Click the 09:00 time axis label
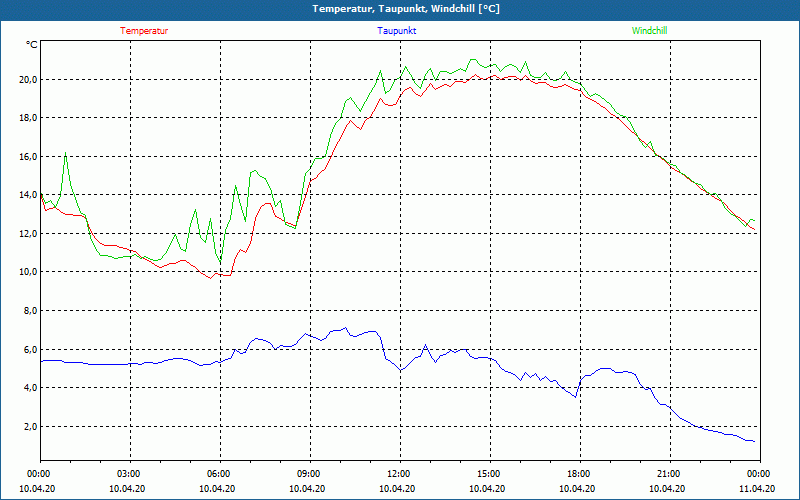800x500 pixels. point(308,474)
